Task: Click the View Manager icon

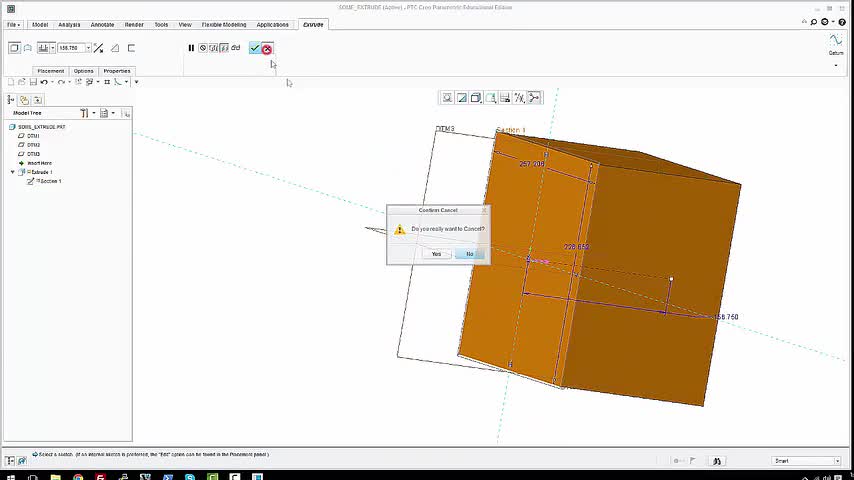Action: (505, 98)
